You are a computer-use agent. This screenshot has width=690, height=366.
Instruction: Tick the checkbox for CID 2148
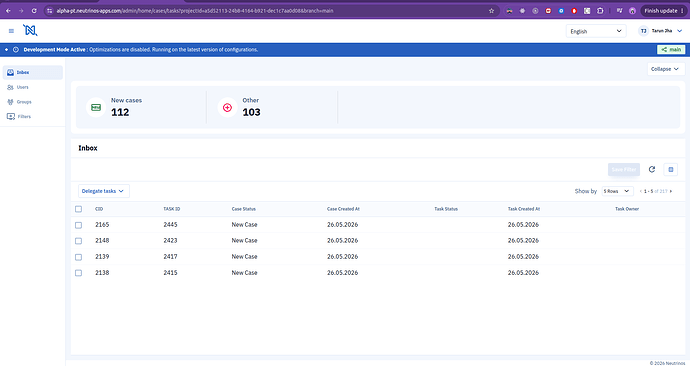(x=78, y=241)
